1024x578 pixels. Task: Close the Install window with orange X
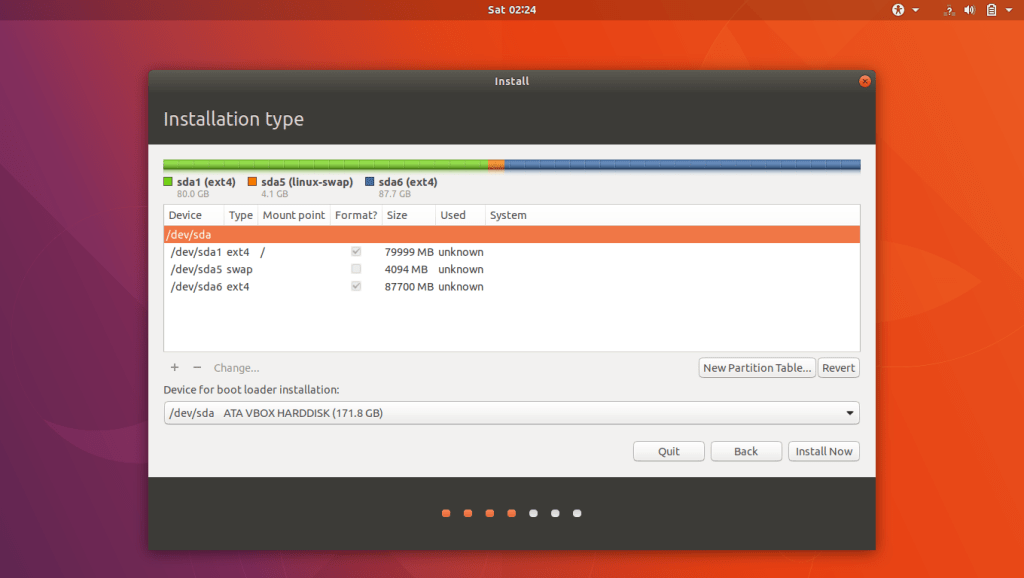click(x=865, y=81)
